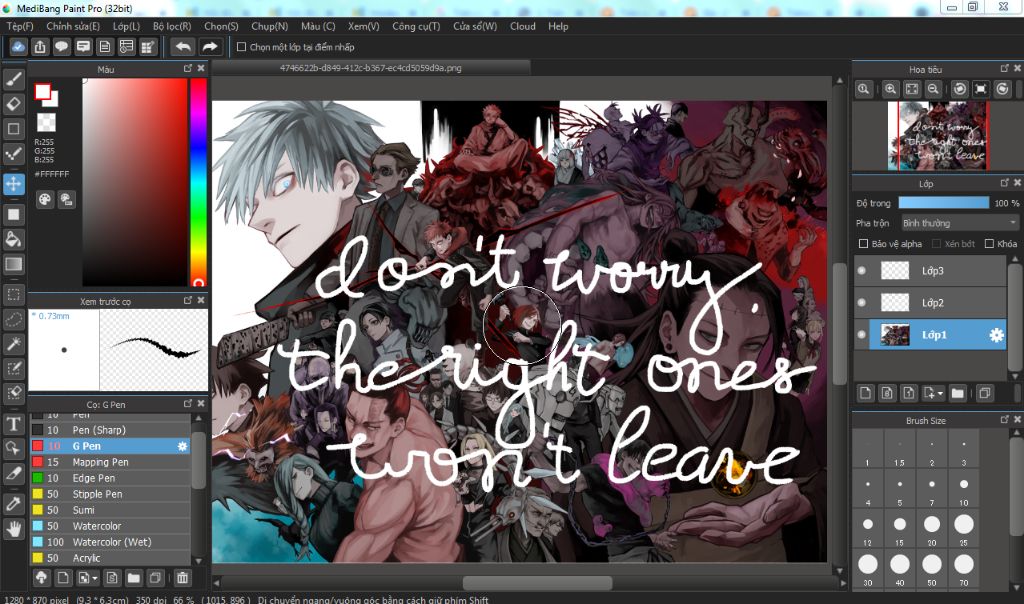Open add-layer dropdown arrow in Lớp panel
Viewport: 1024px width, 604px height.
(940, 394)
